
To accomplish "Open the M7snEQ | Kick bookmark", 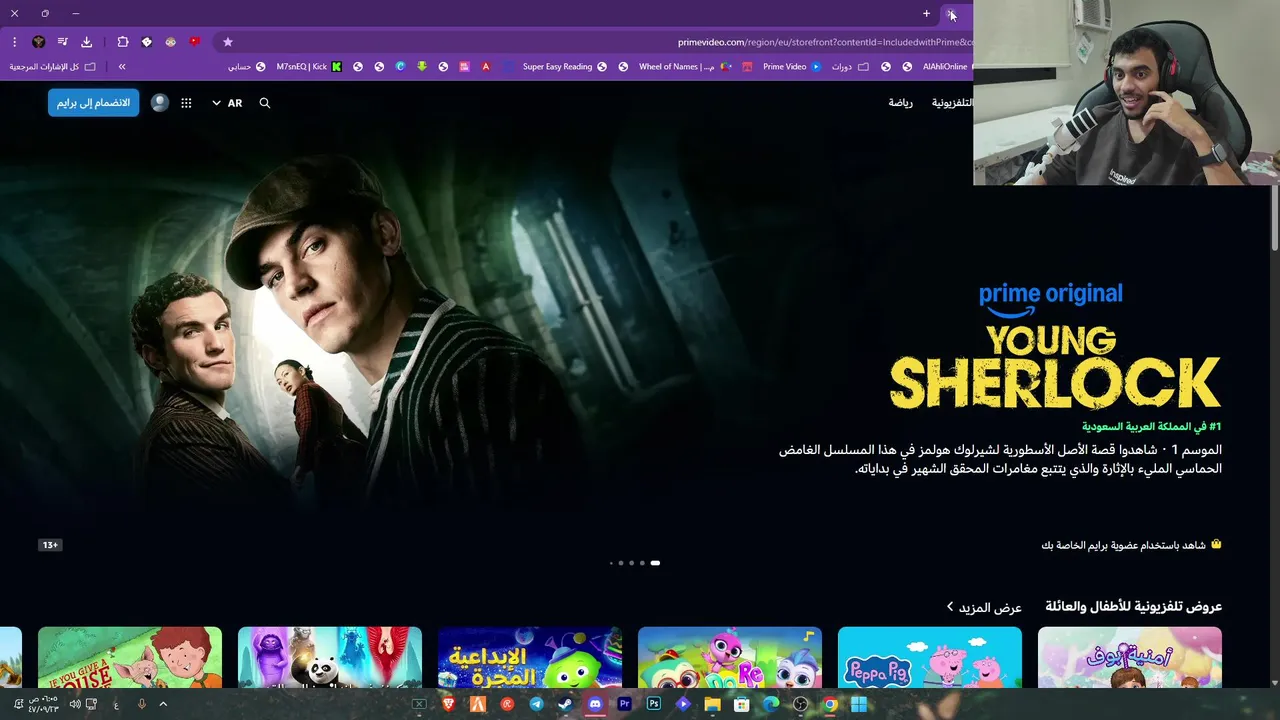I will (309, 67).
